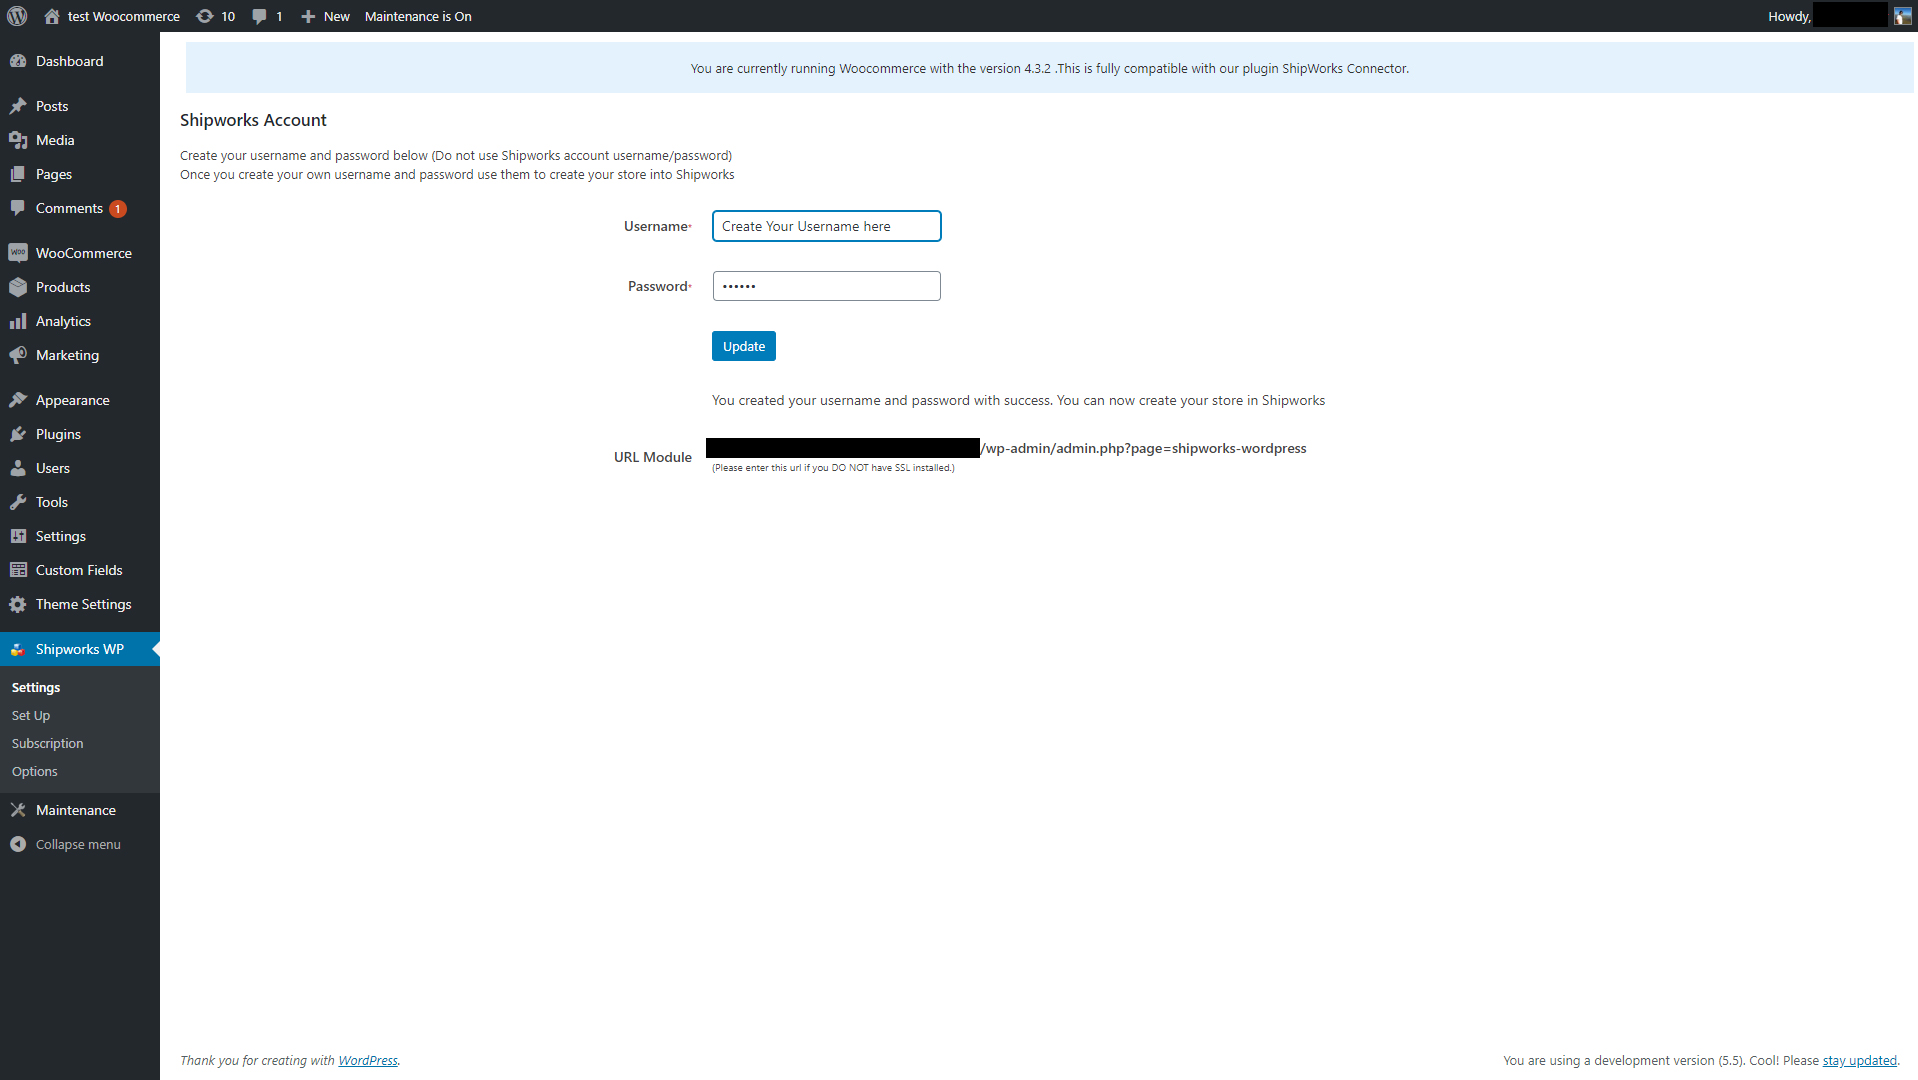Click the Shipworks WP colored icon
This screenshot has width=1918, height=1080.
click(x=18, y=649)
